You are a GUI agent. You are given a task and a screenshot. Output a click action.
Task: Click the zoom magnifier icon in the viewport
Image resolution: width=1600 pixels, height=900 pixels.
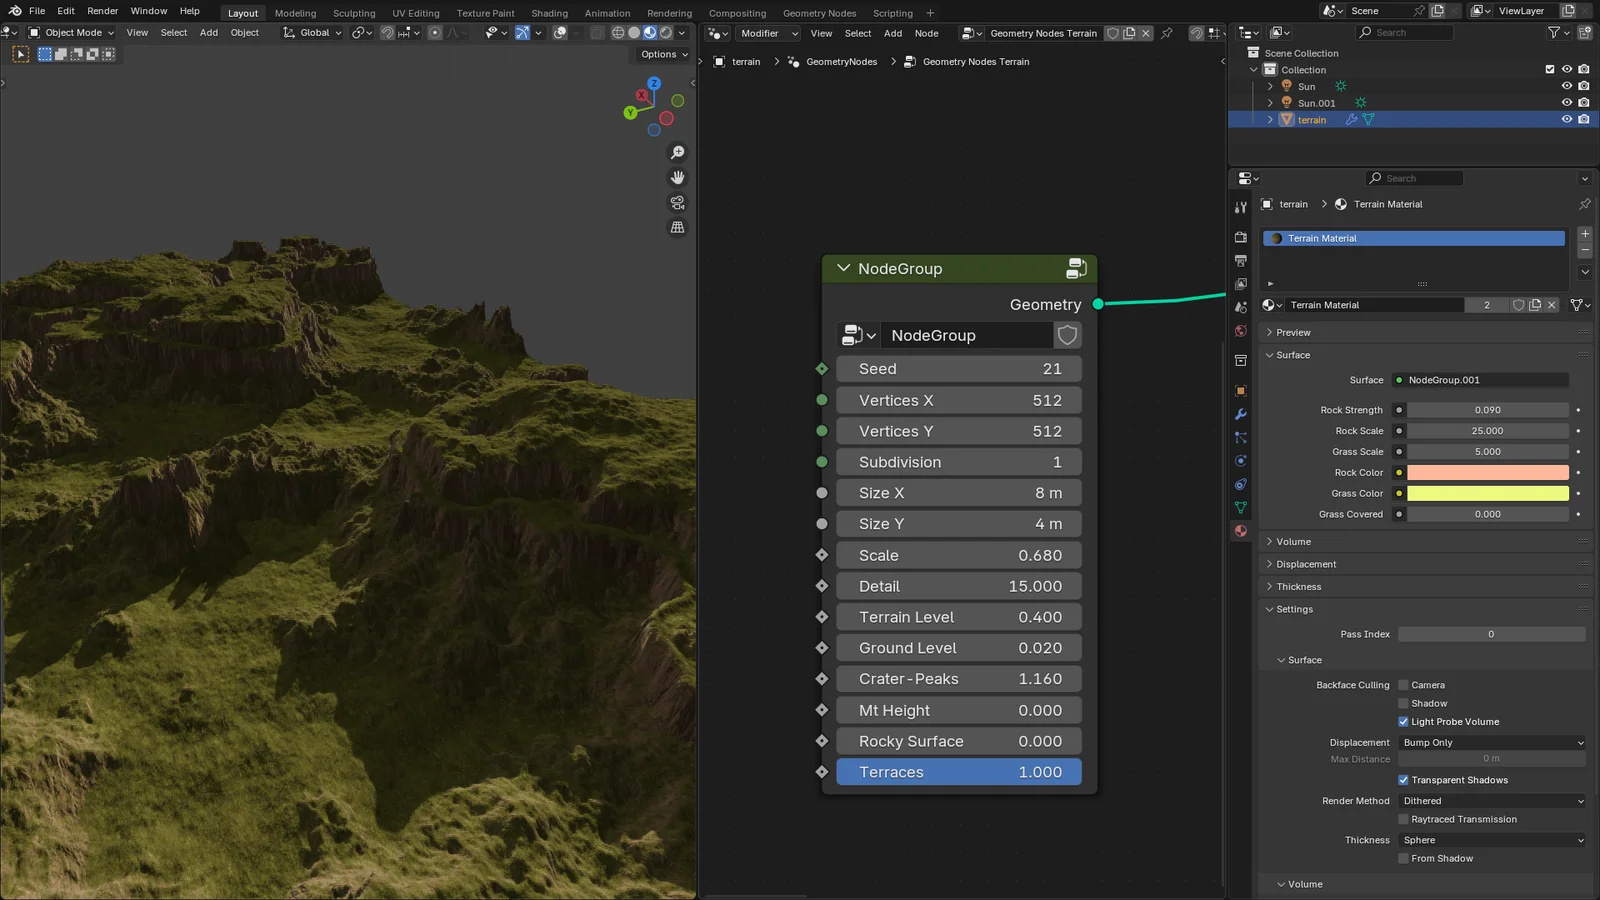click(x=677, y=152)
